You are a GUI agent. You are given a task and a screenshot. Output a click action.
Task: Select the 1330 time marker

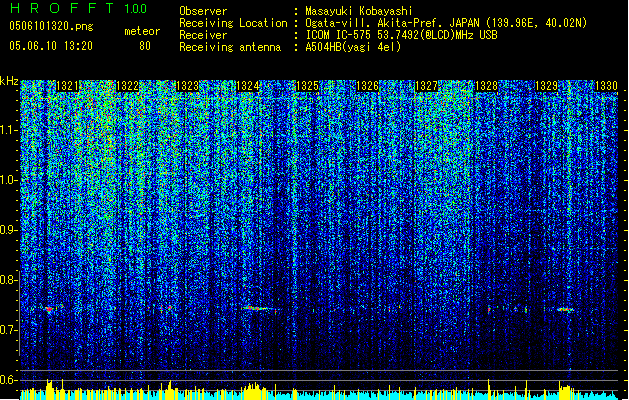606,86
